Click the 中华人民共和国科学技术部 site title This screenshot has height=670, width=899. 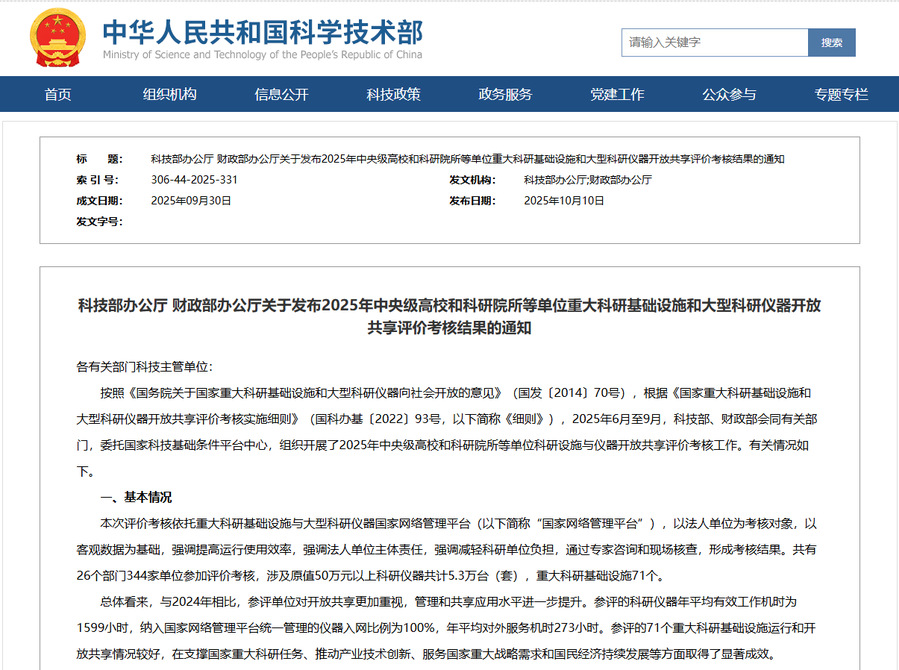(262, 30)
